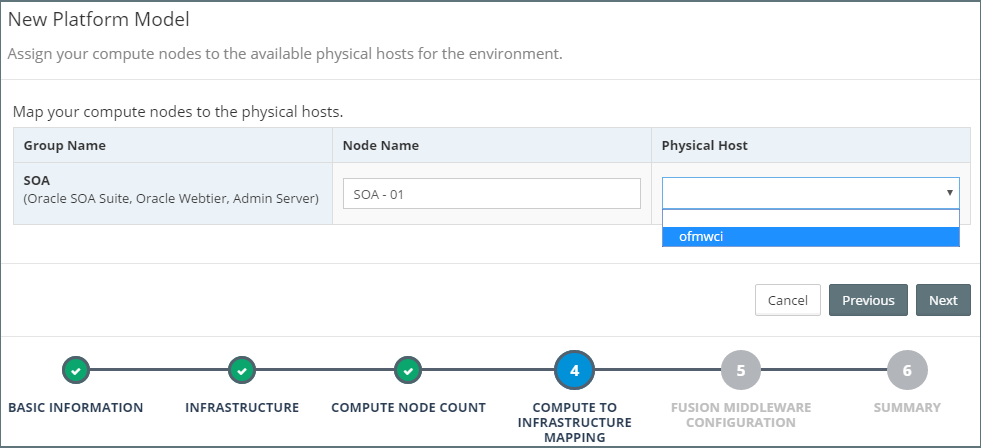Open the Physical Host dropdown box

pyautogui.click(x=810, y=193)
